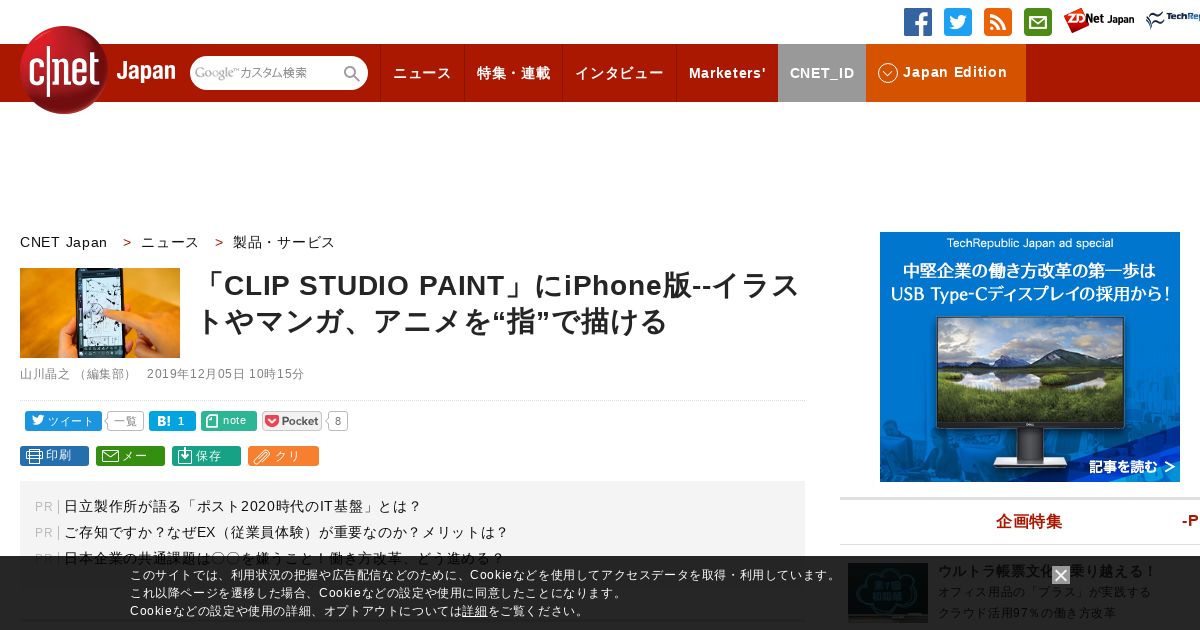Go to ニュース breadcrumb link

click(170, 242)
